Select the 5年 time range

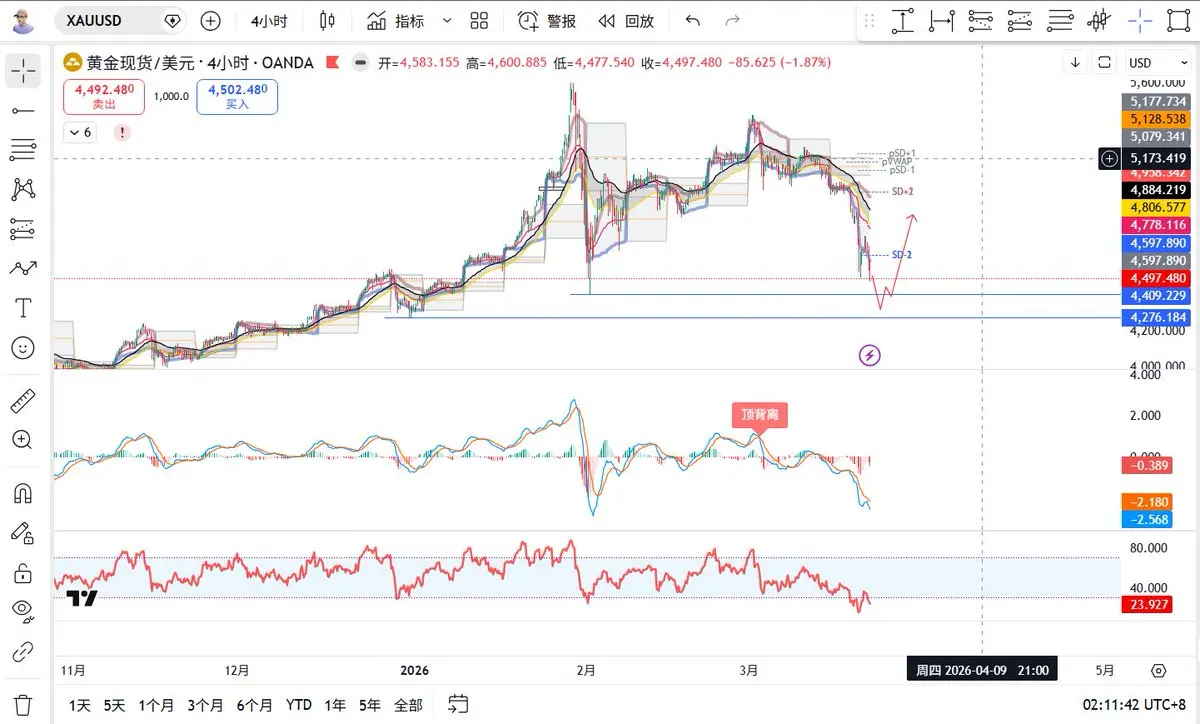pyautogui.click(x=370, y=705)
